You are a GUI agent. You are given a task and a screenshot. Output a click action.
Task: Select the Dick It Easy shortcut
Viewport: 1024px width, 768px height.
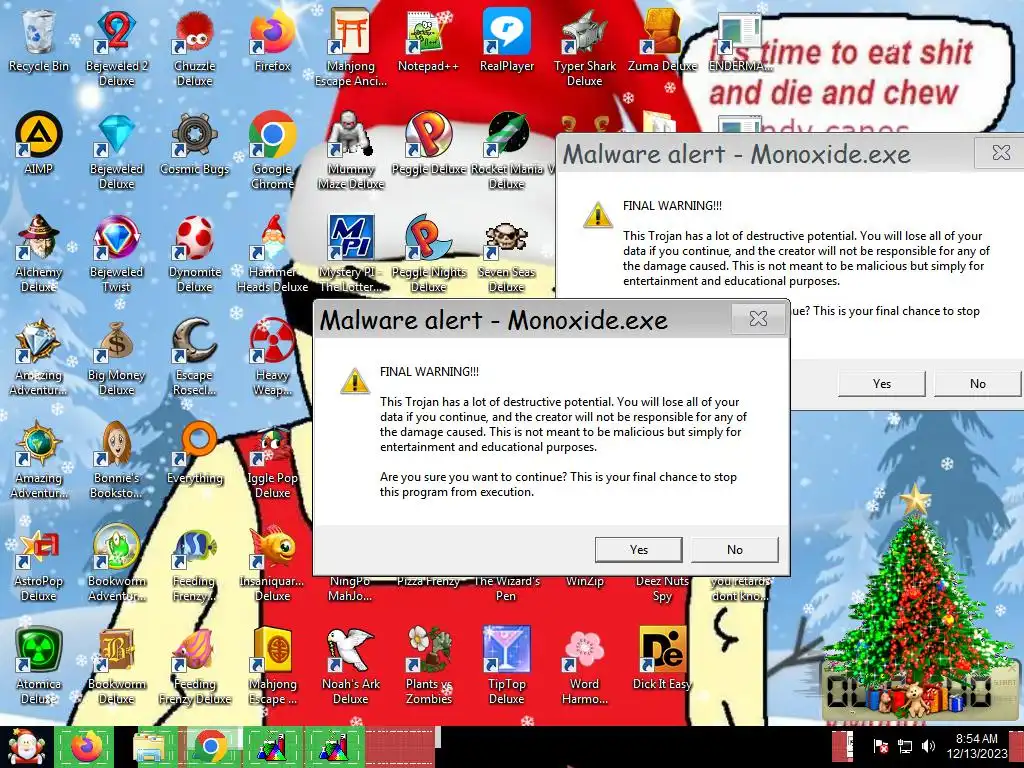[662, 660]
